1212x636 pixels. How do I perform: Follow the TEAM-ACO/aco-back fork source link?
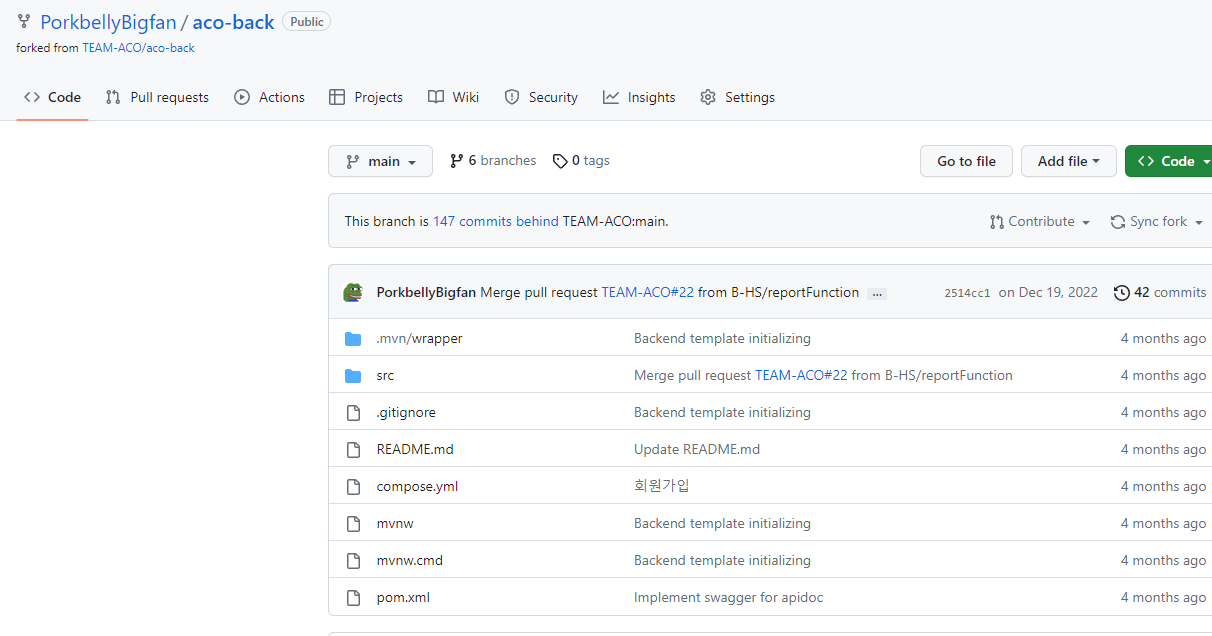point(138,48)
